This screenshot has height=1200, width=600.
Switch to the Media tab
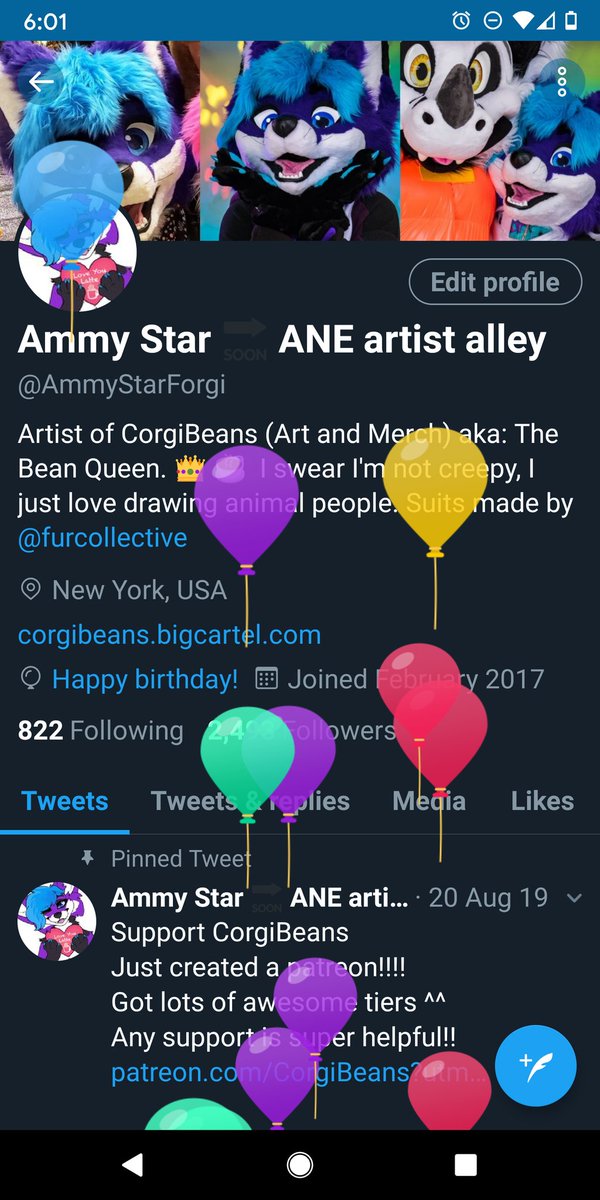[429, 801]
